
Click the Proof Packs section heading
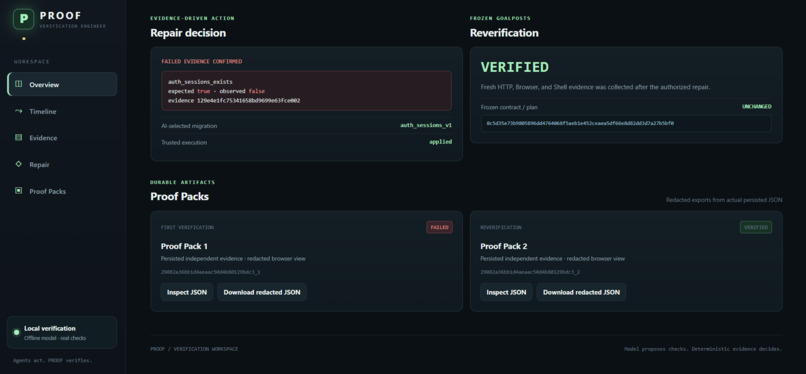coord(179,197)
